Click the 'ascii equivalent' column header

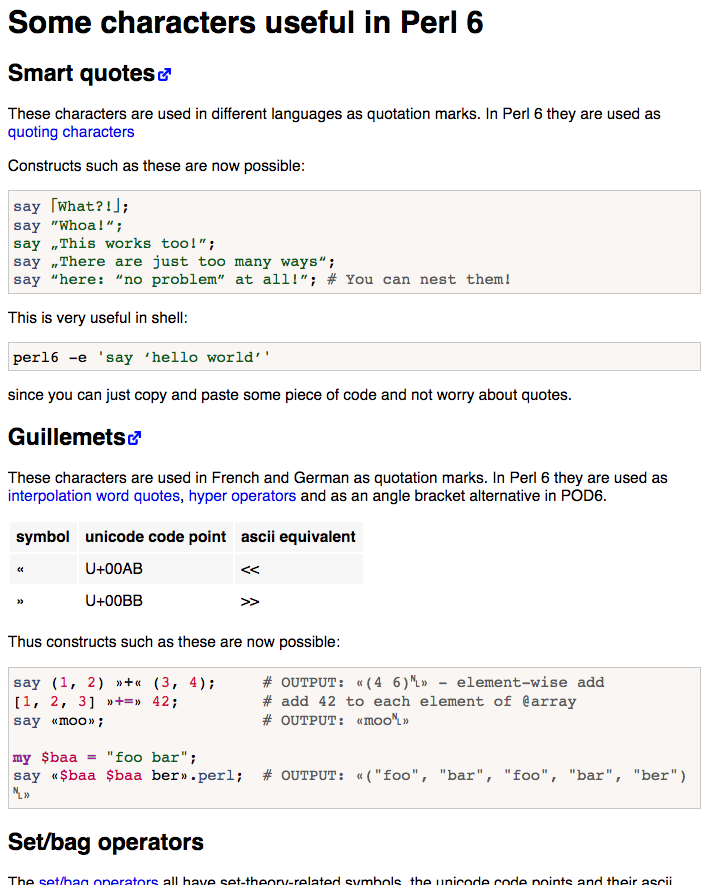pos(298,537)
